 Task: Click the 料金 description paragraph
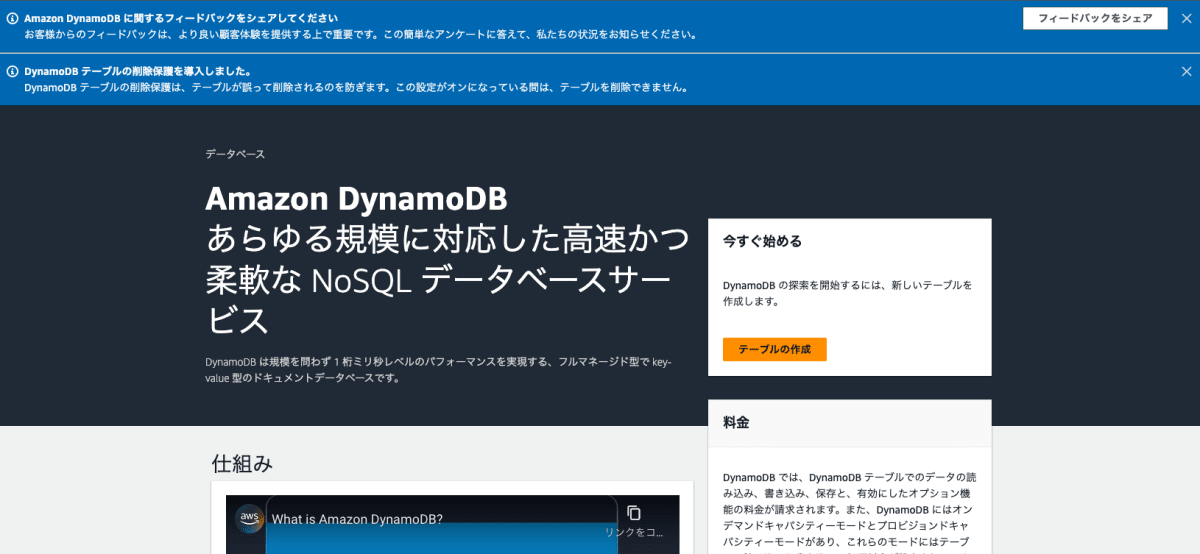(x=849, y=512)
